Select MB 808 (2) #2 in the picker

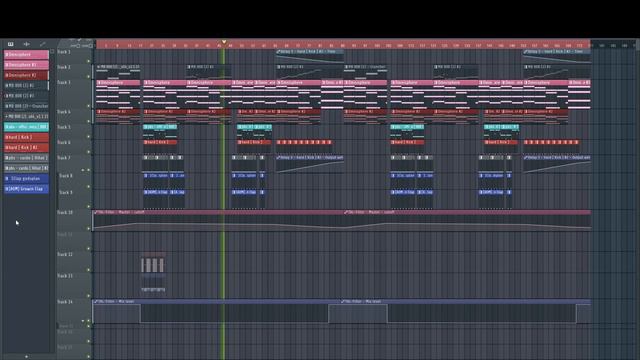coord(26,85)
